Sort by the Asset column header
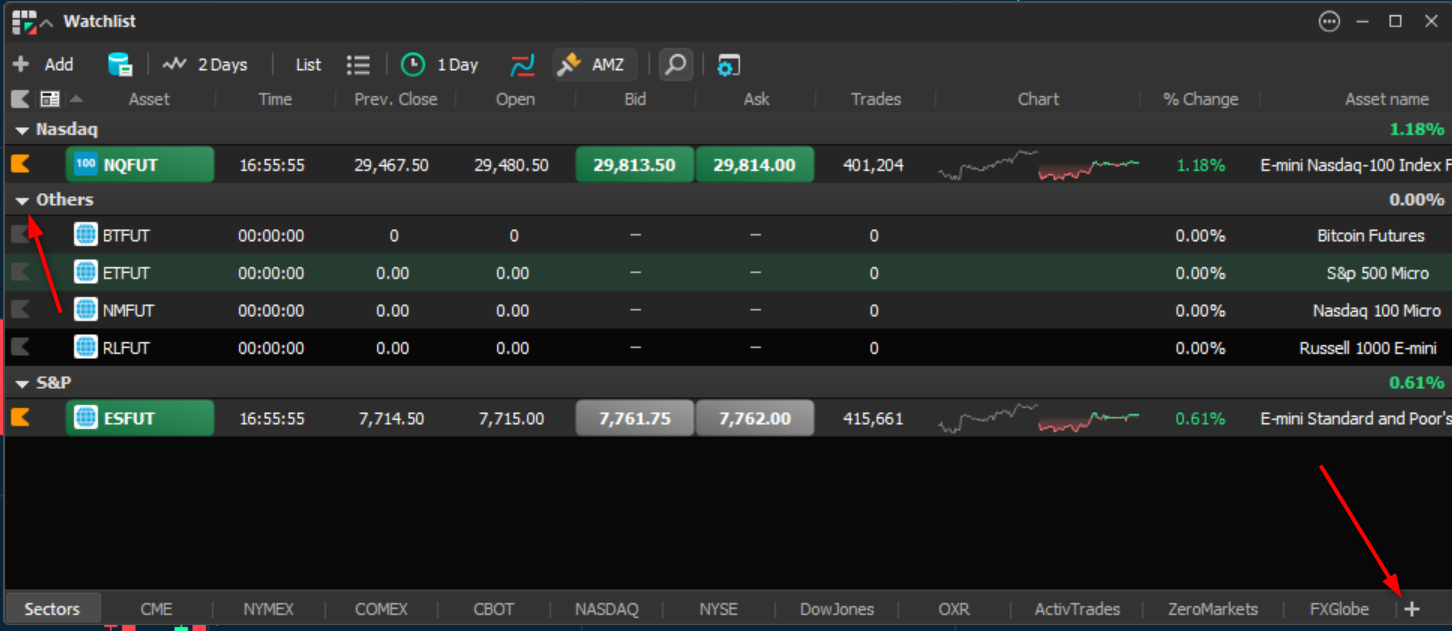Screen dimensions: 1452x631 click(149, 99)
